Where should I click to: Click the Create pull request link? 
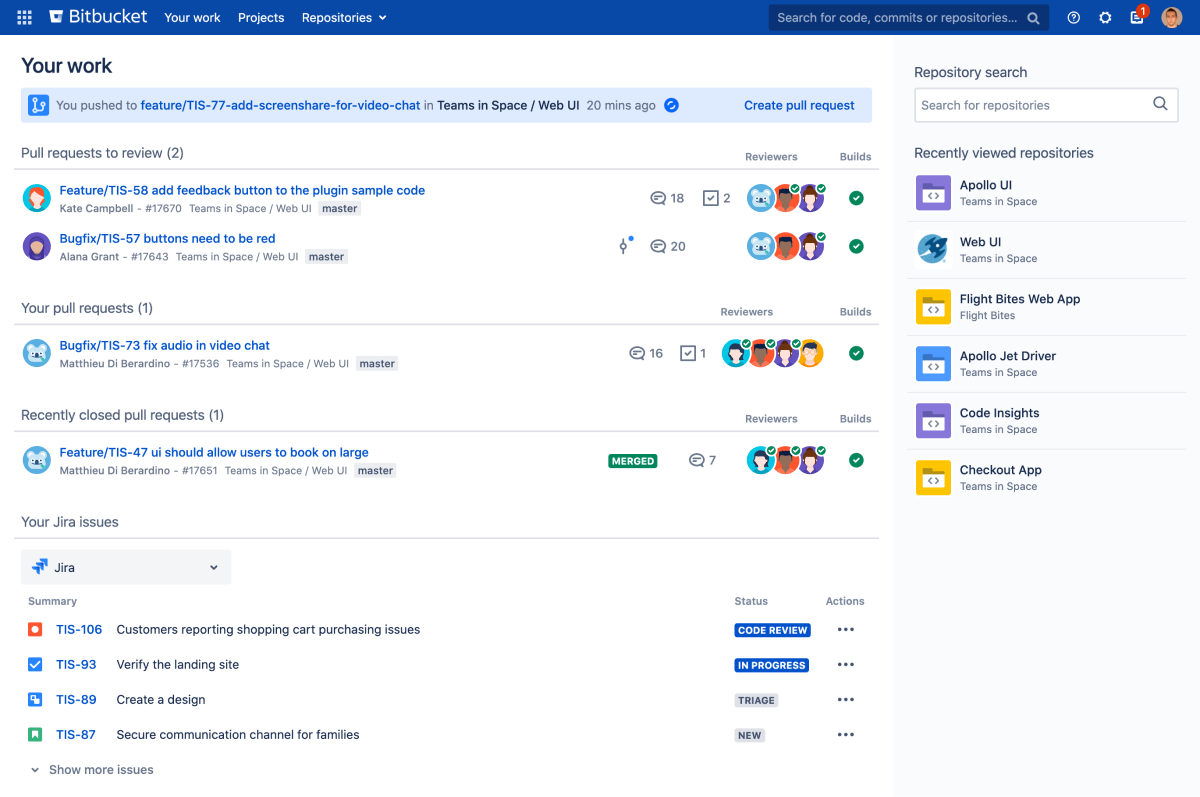799,105
